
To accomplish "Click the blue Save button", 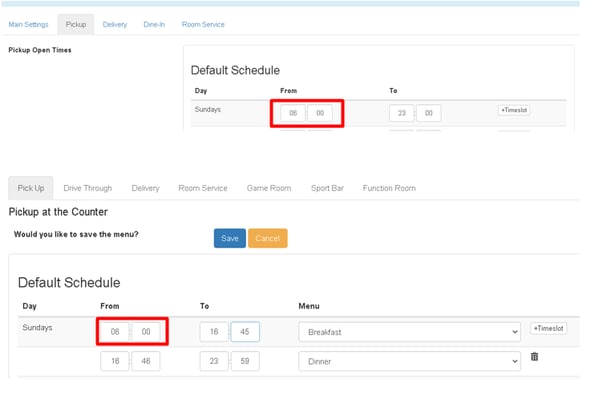I will point(230,238).
